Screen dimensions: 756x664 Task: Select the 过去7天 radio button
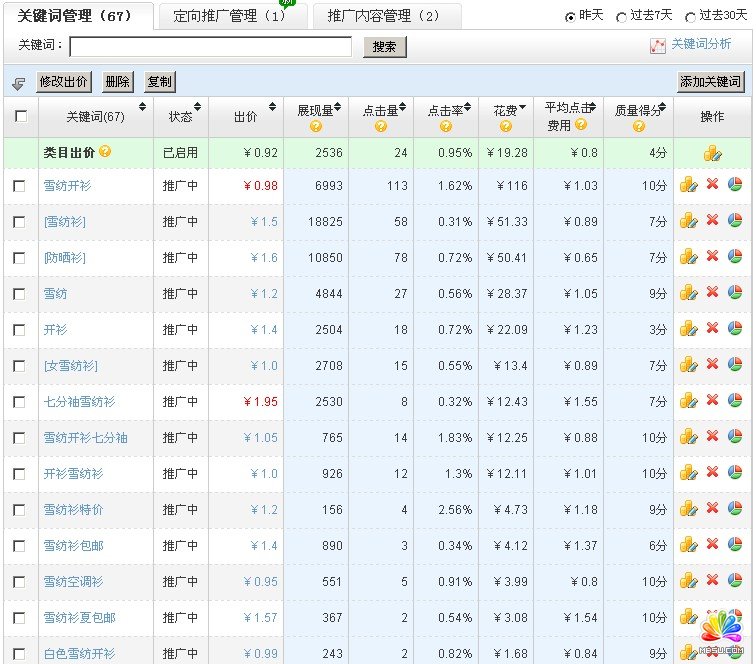[x=621, y=17]
